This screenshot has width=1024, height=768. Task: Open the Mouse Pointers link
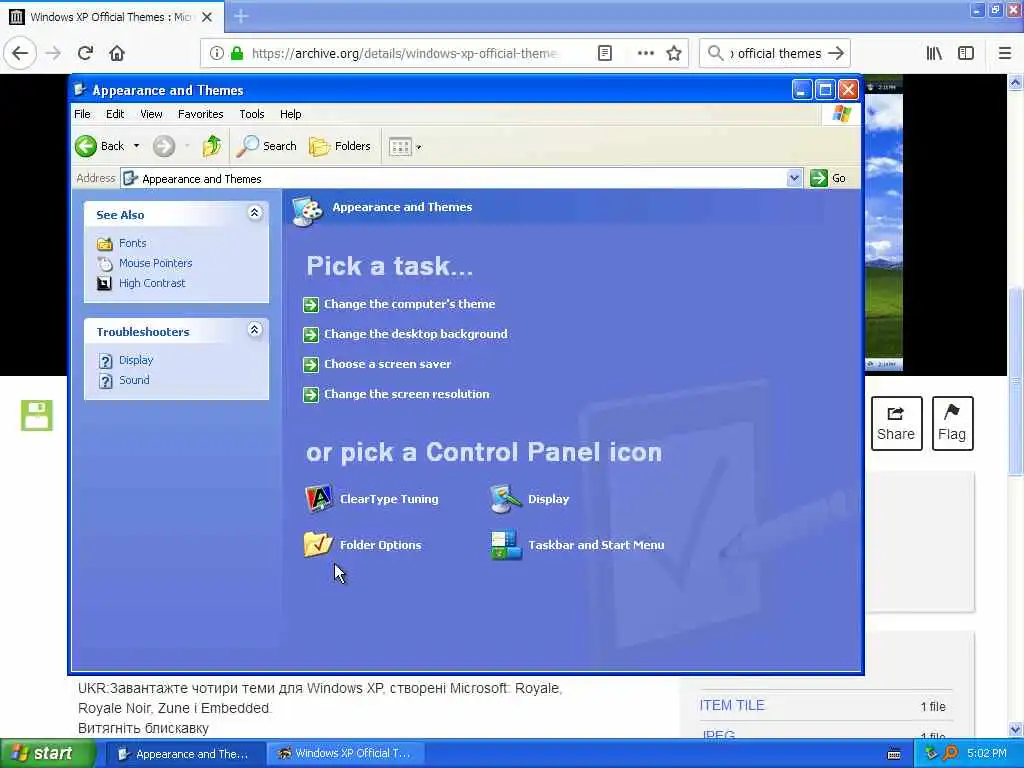coord(155,263)
